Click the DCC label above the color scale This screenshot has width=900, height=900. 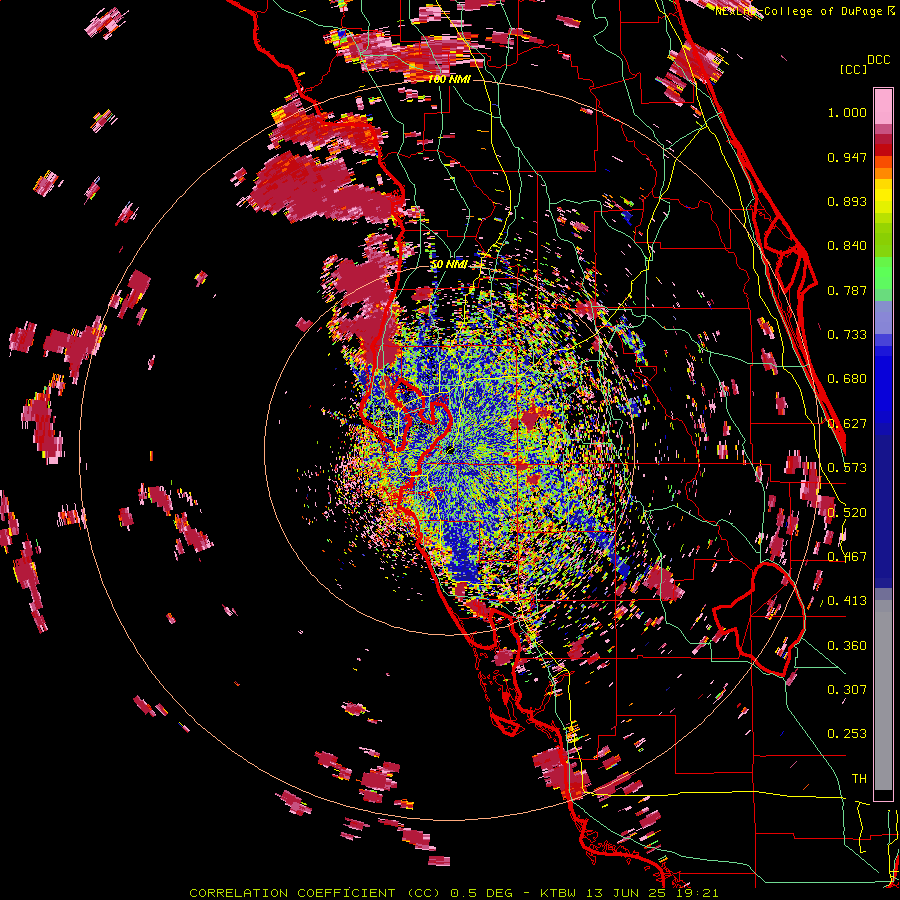point(879,60)
